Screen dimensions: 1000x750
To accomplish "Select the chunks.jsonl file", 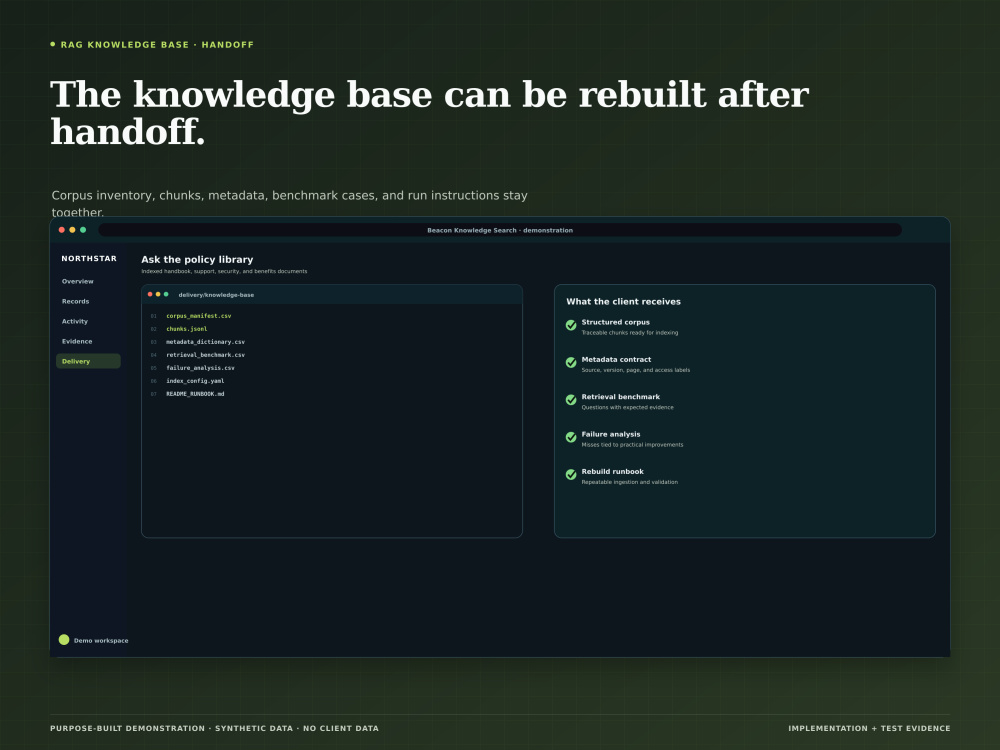I will [186, 329].
